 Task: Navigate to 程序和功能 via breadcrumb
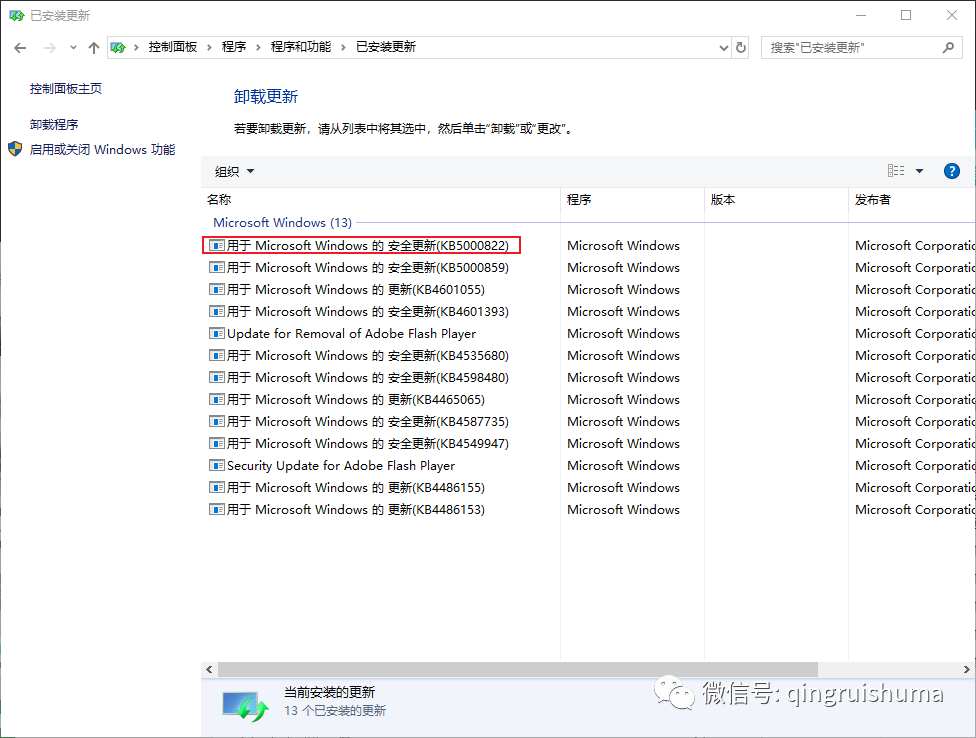pos(301,47)
